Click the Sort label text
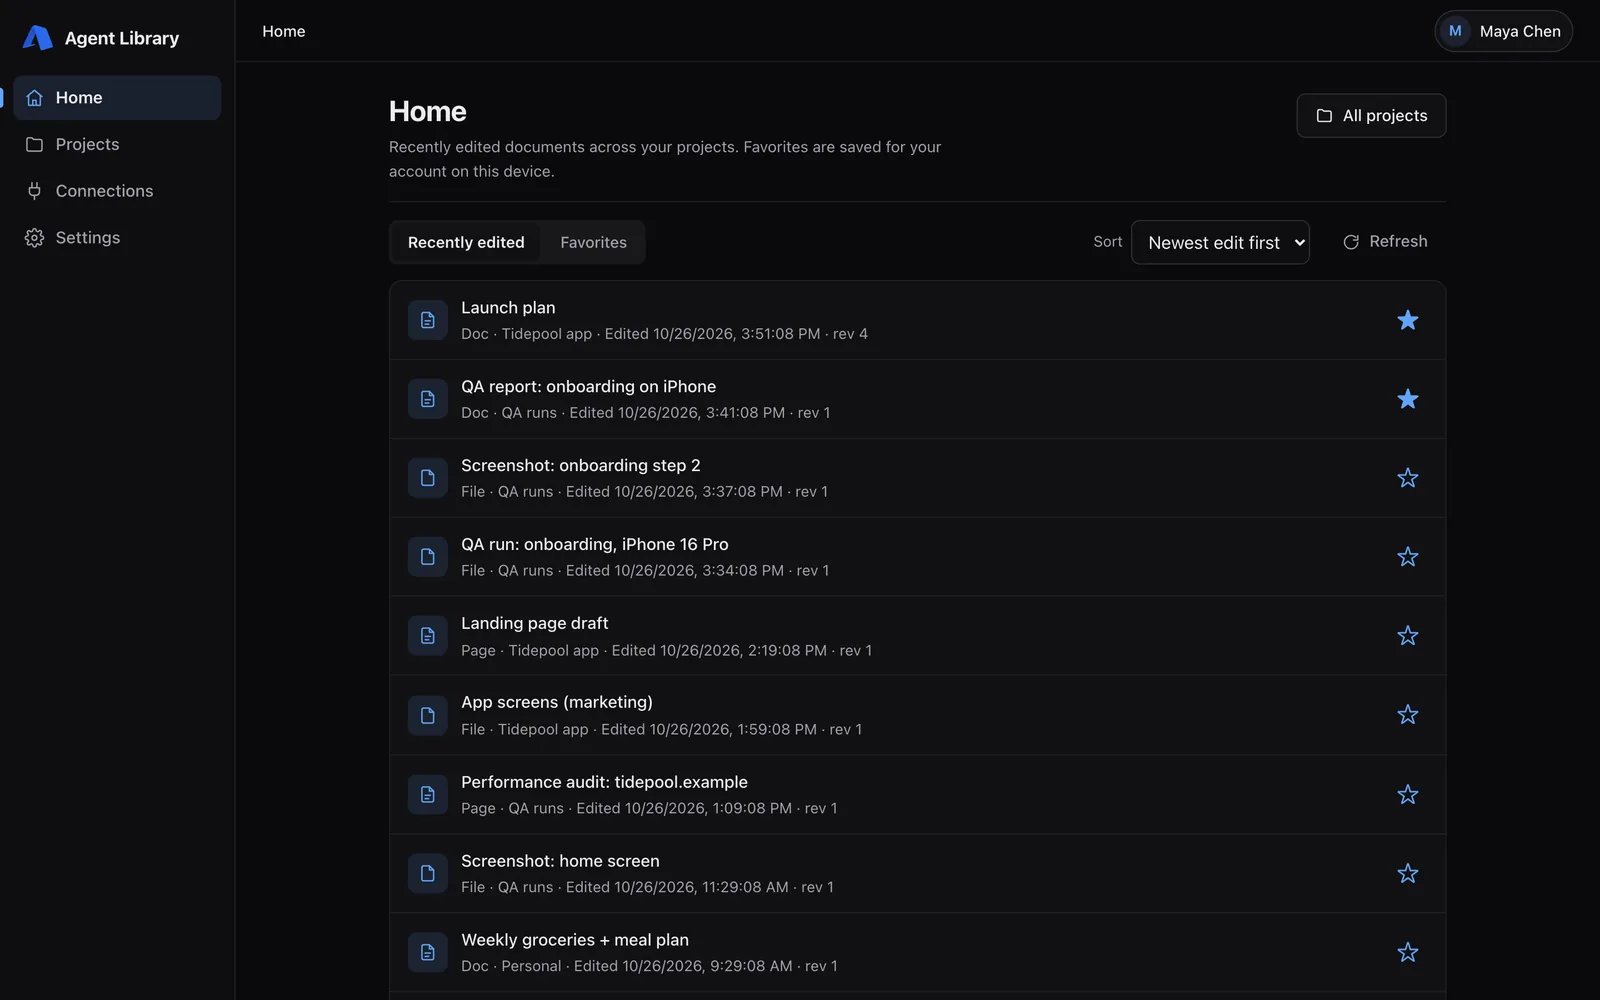 coord(1108,242)
